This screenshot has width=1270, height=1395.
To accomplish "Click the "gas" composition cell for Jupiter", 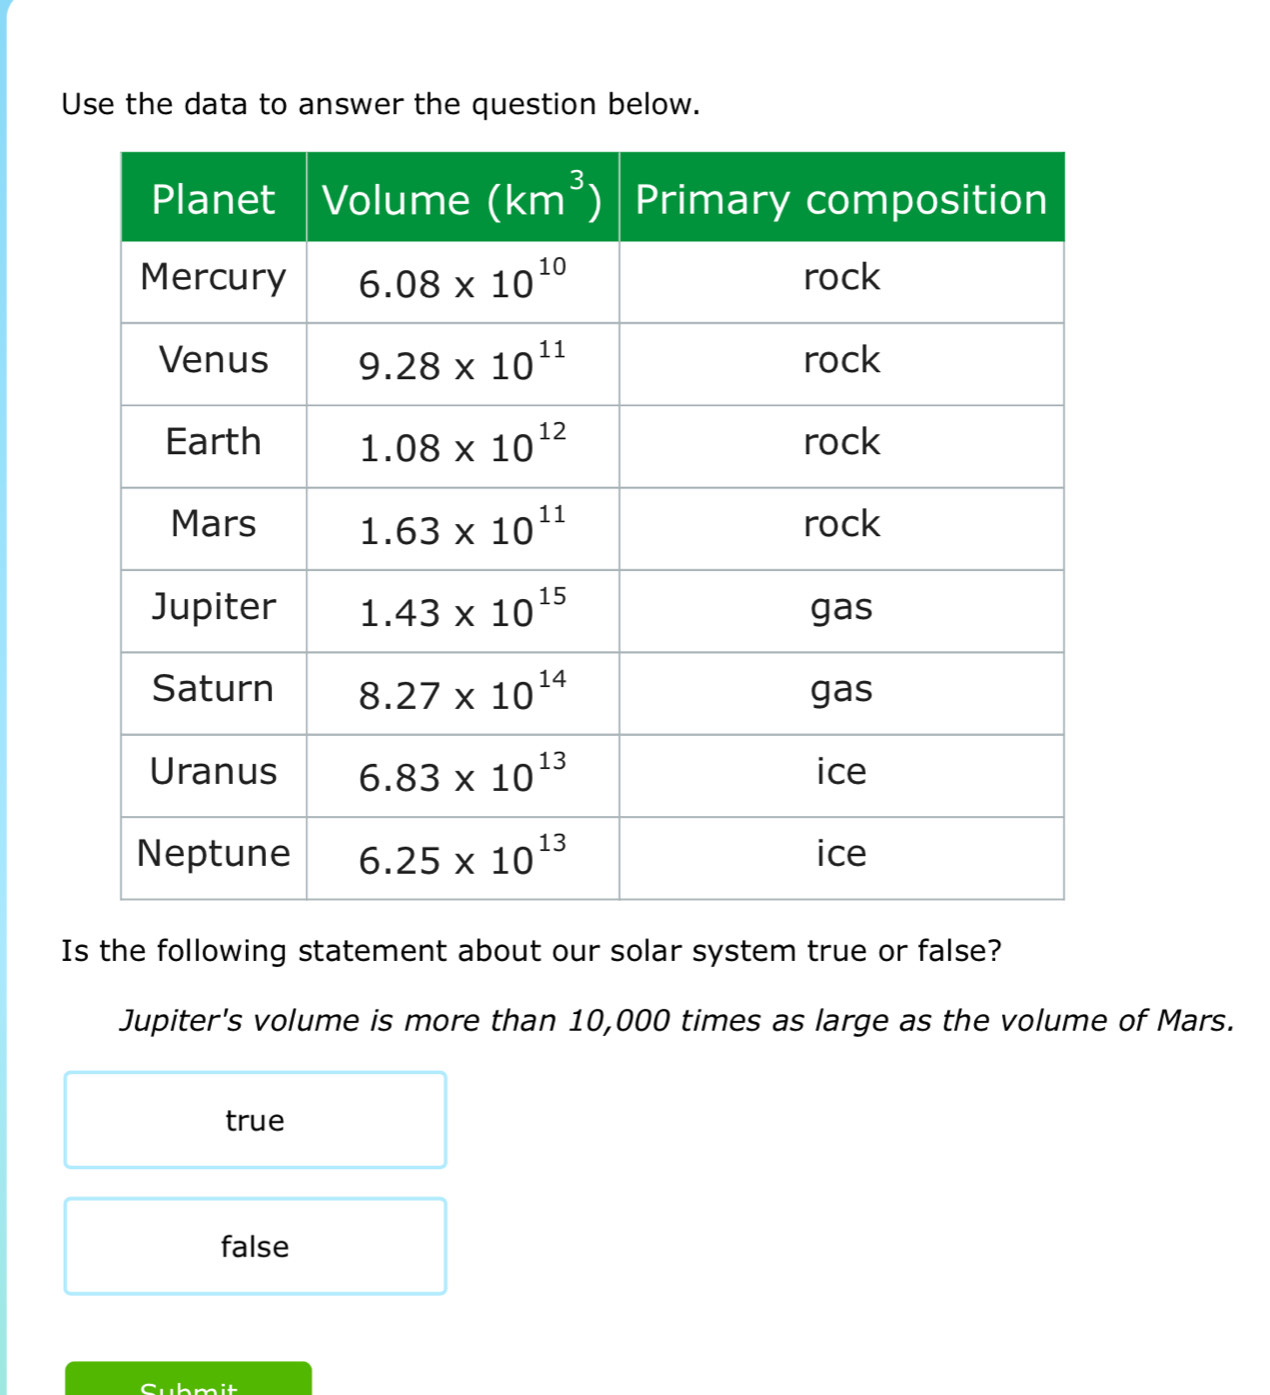I will pyautogui.click(x=841, y=607).
